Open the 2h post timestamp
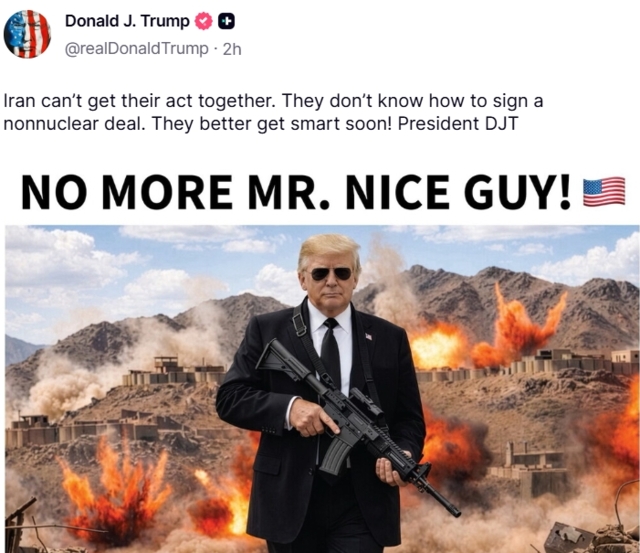The image size is (640, 553). pos(232,49)
